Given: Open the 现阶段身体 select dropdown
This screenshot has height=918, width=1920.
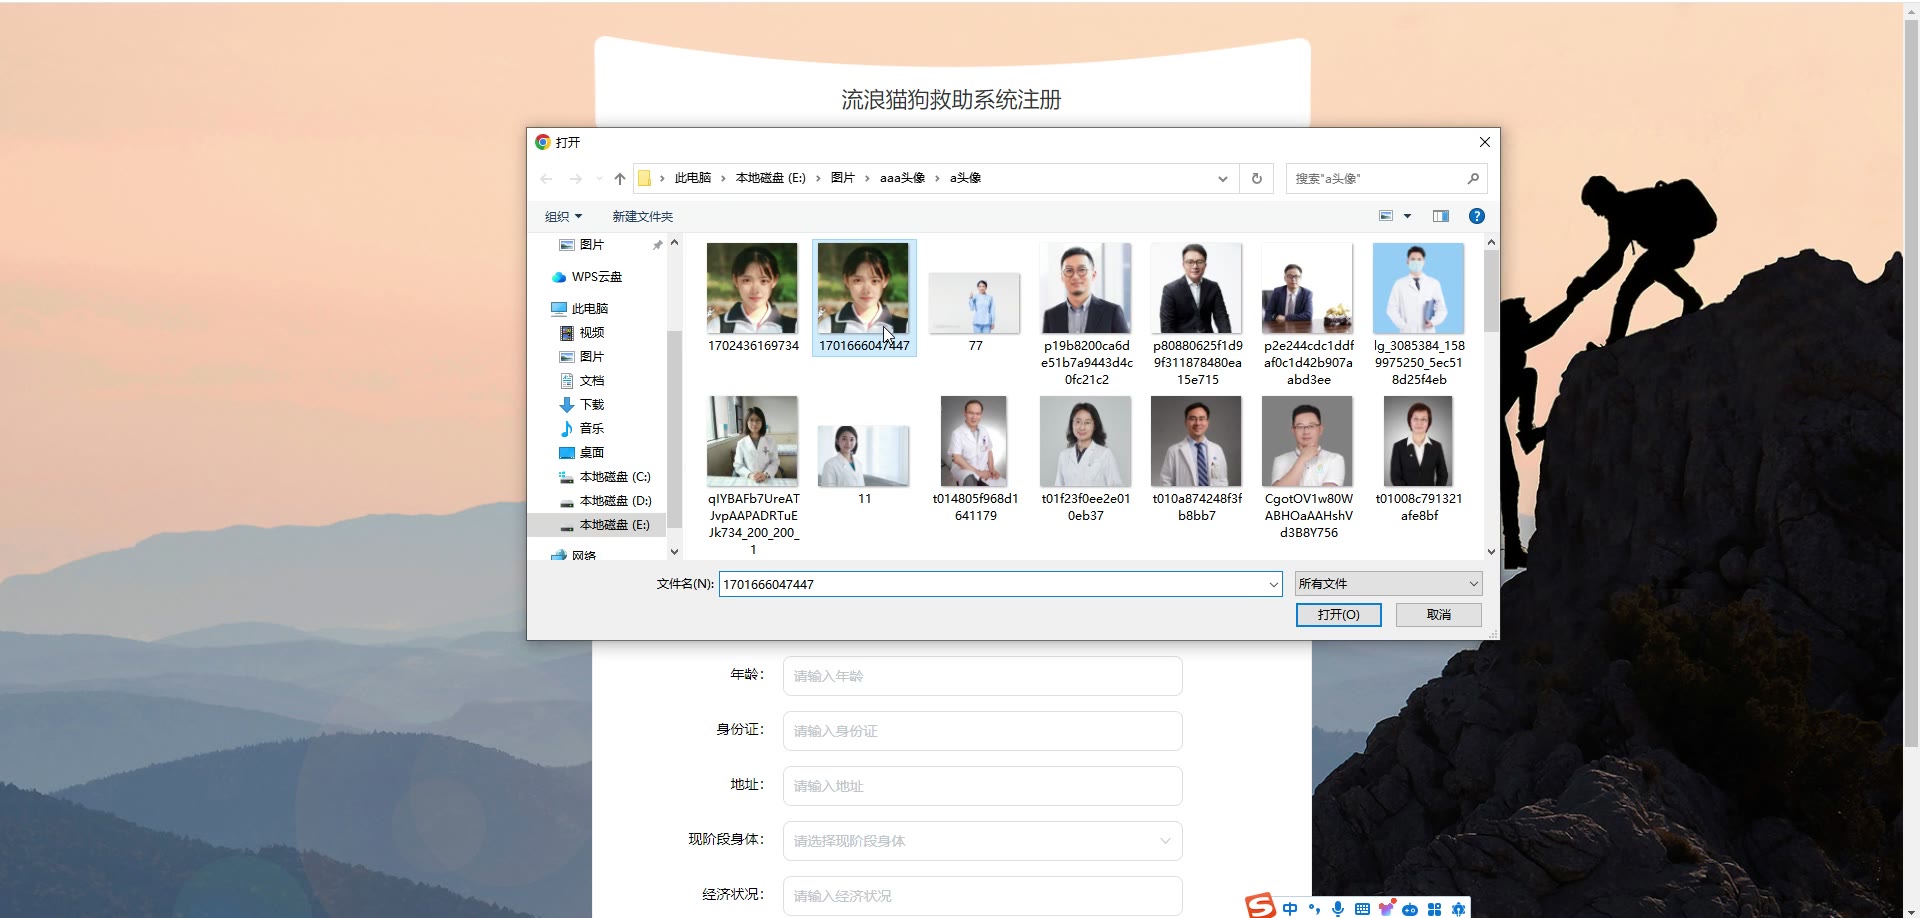Looking at the screenshot, I should pyautogui.click(x=982, y=841).
